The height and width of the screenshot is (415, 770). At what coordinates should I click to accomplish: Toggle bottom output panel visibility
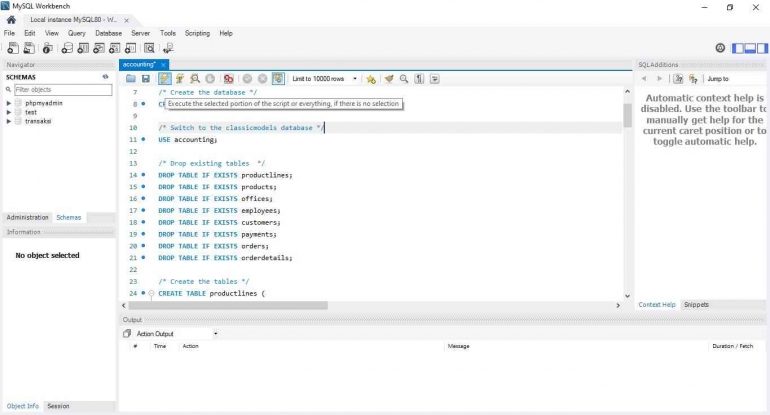pos(750,48)
